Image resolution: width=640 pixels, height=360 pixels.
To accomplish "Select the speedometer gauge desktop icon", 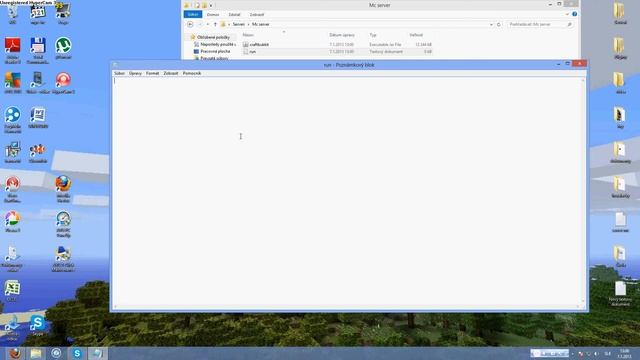I will coord(63,224).
